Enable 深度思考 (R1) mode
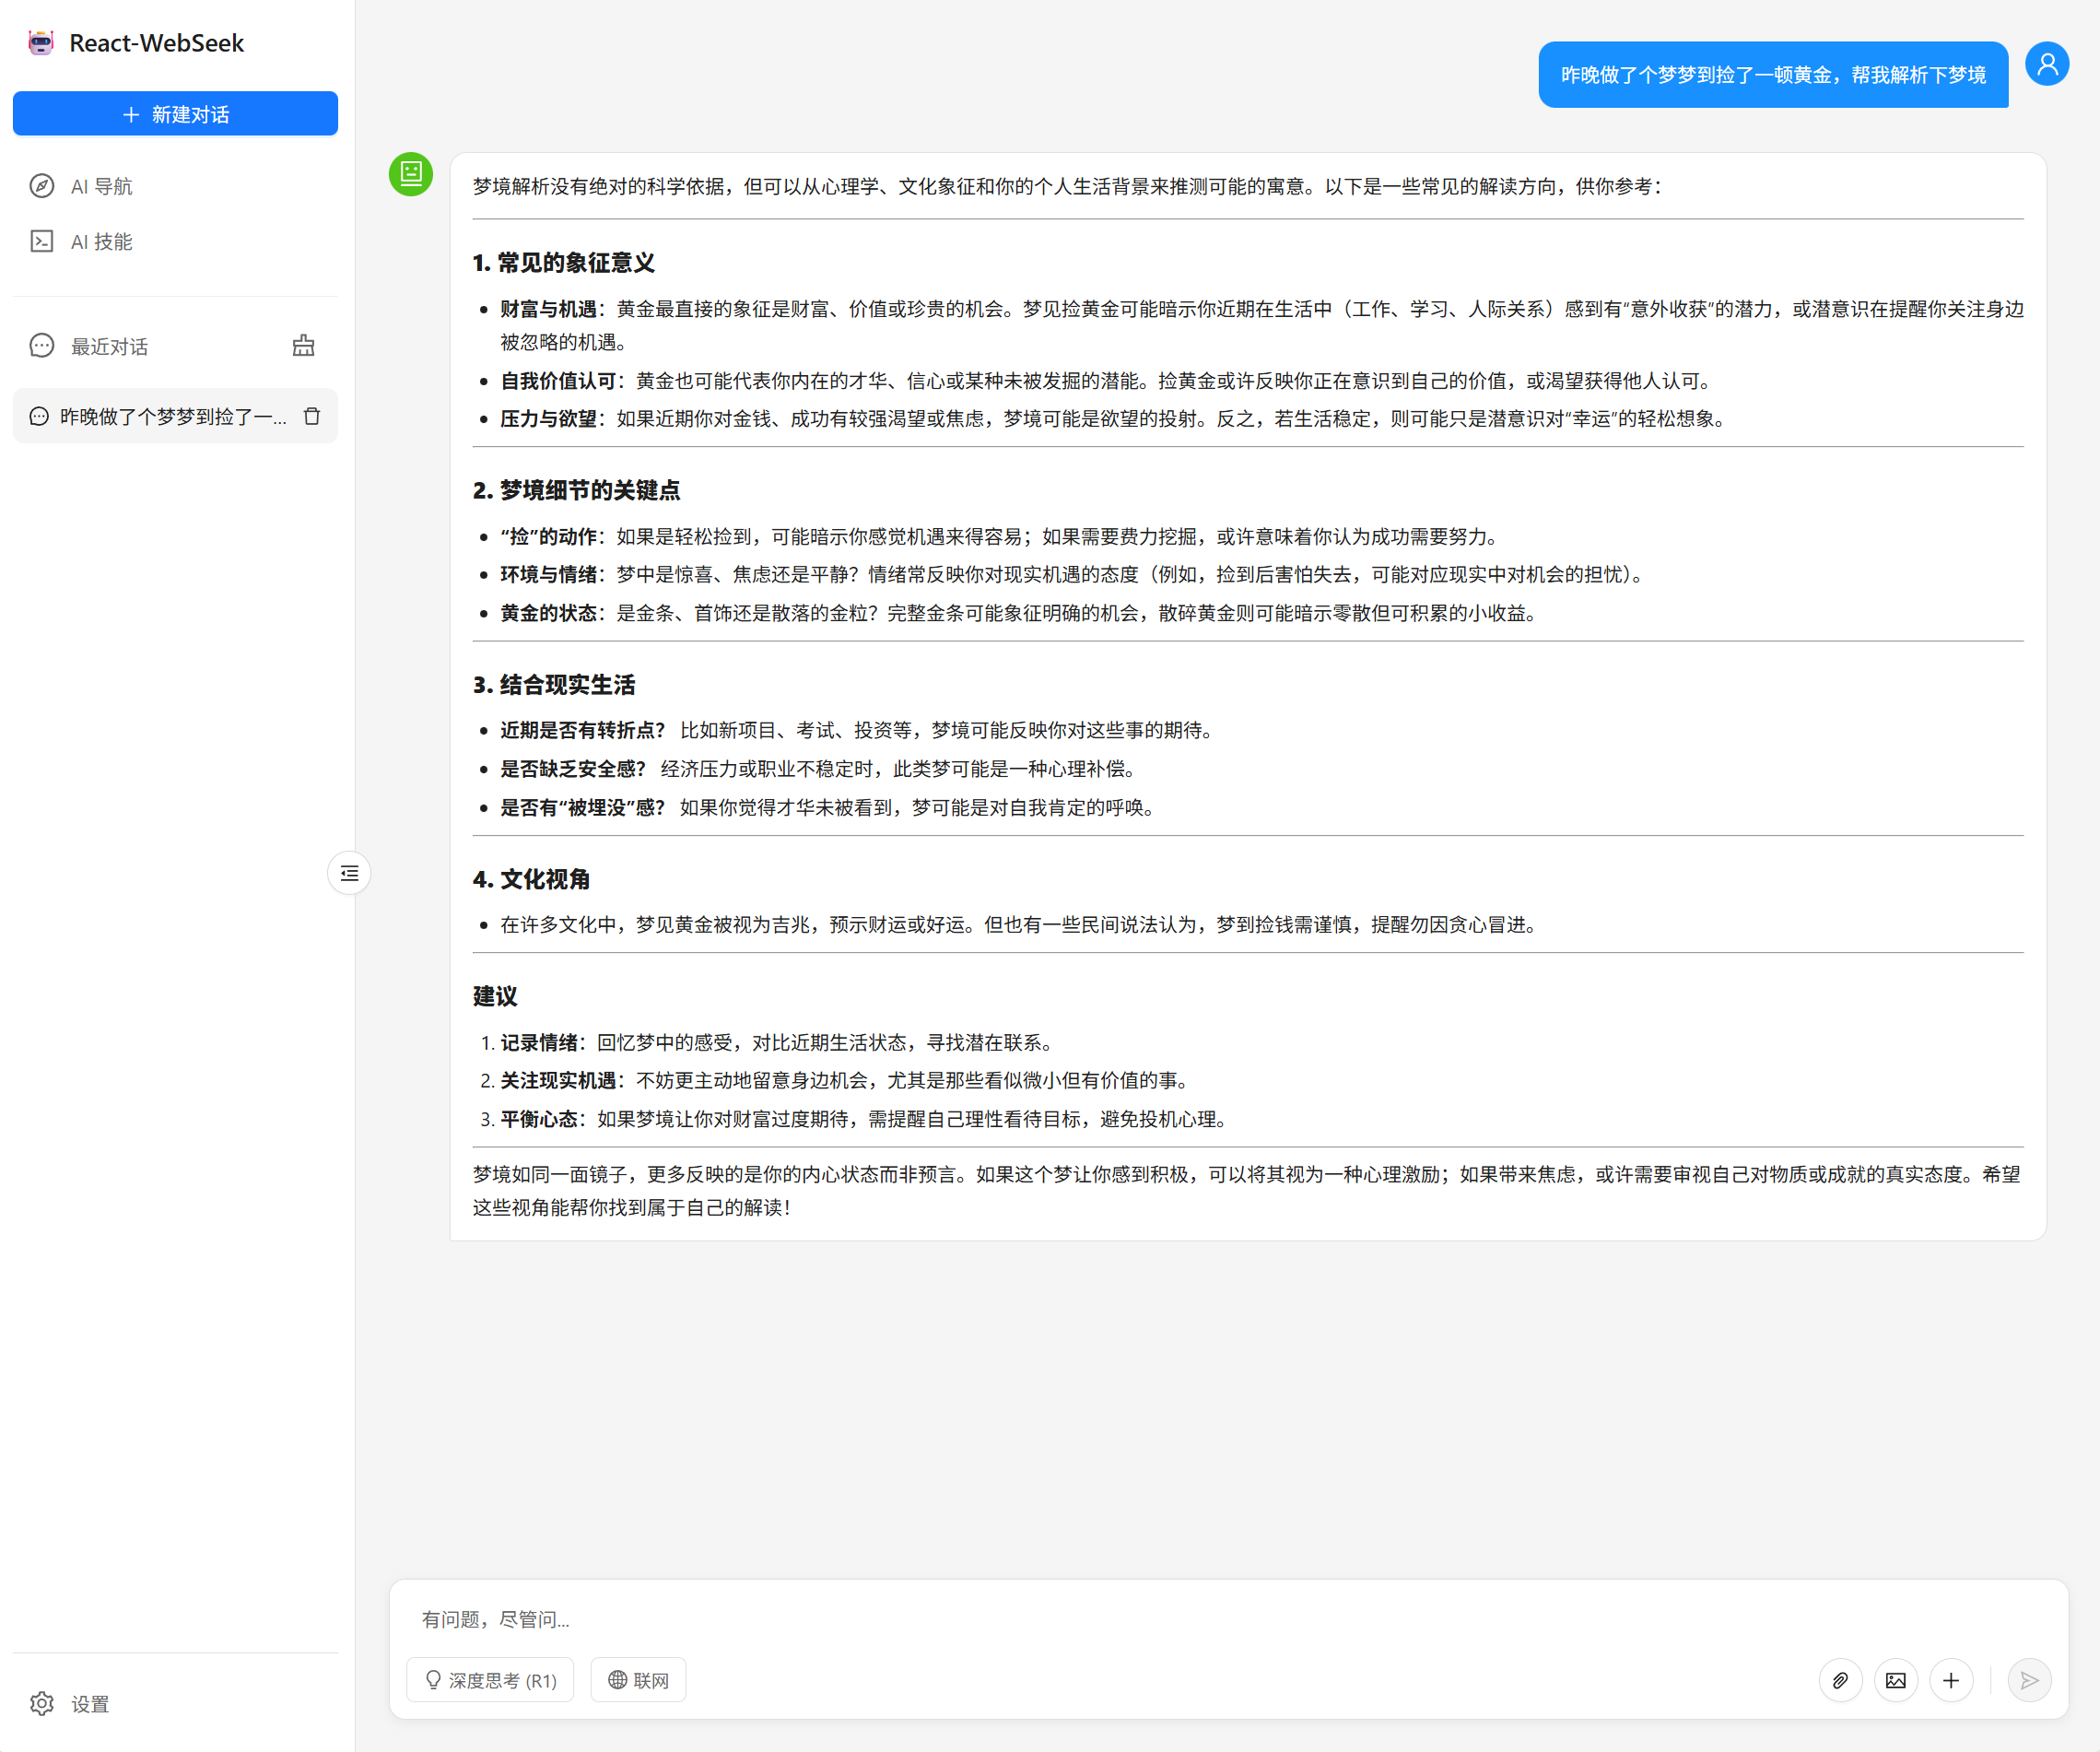The width and height of the screenshot is (2100, 1752). pyautogui.click(x=490, y=1679)
